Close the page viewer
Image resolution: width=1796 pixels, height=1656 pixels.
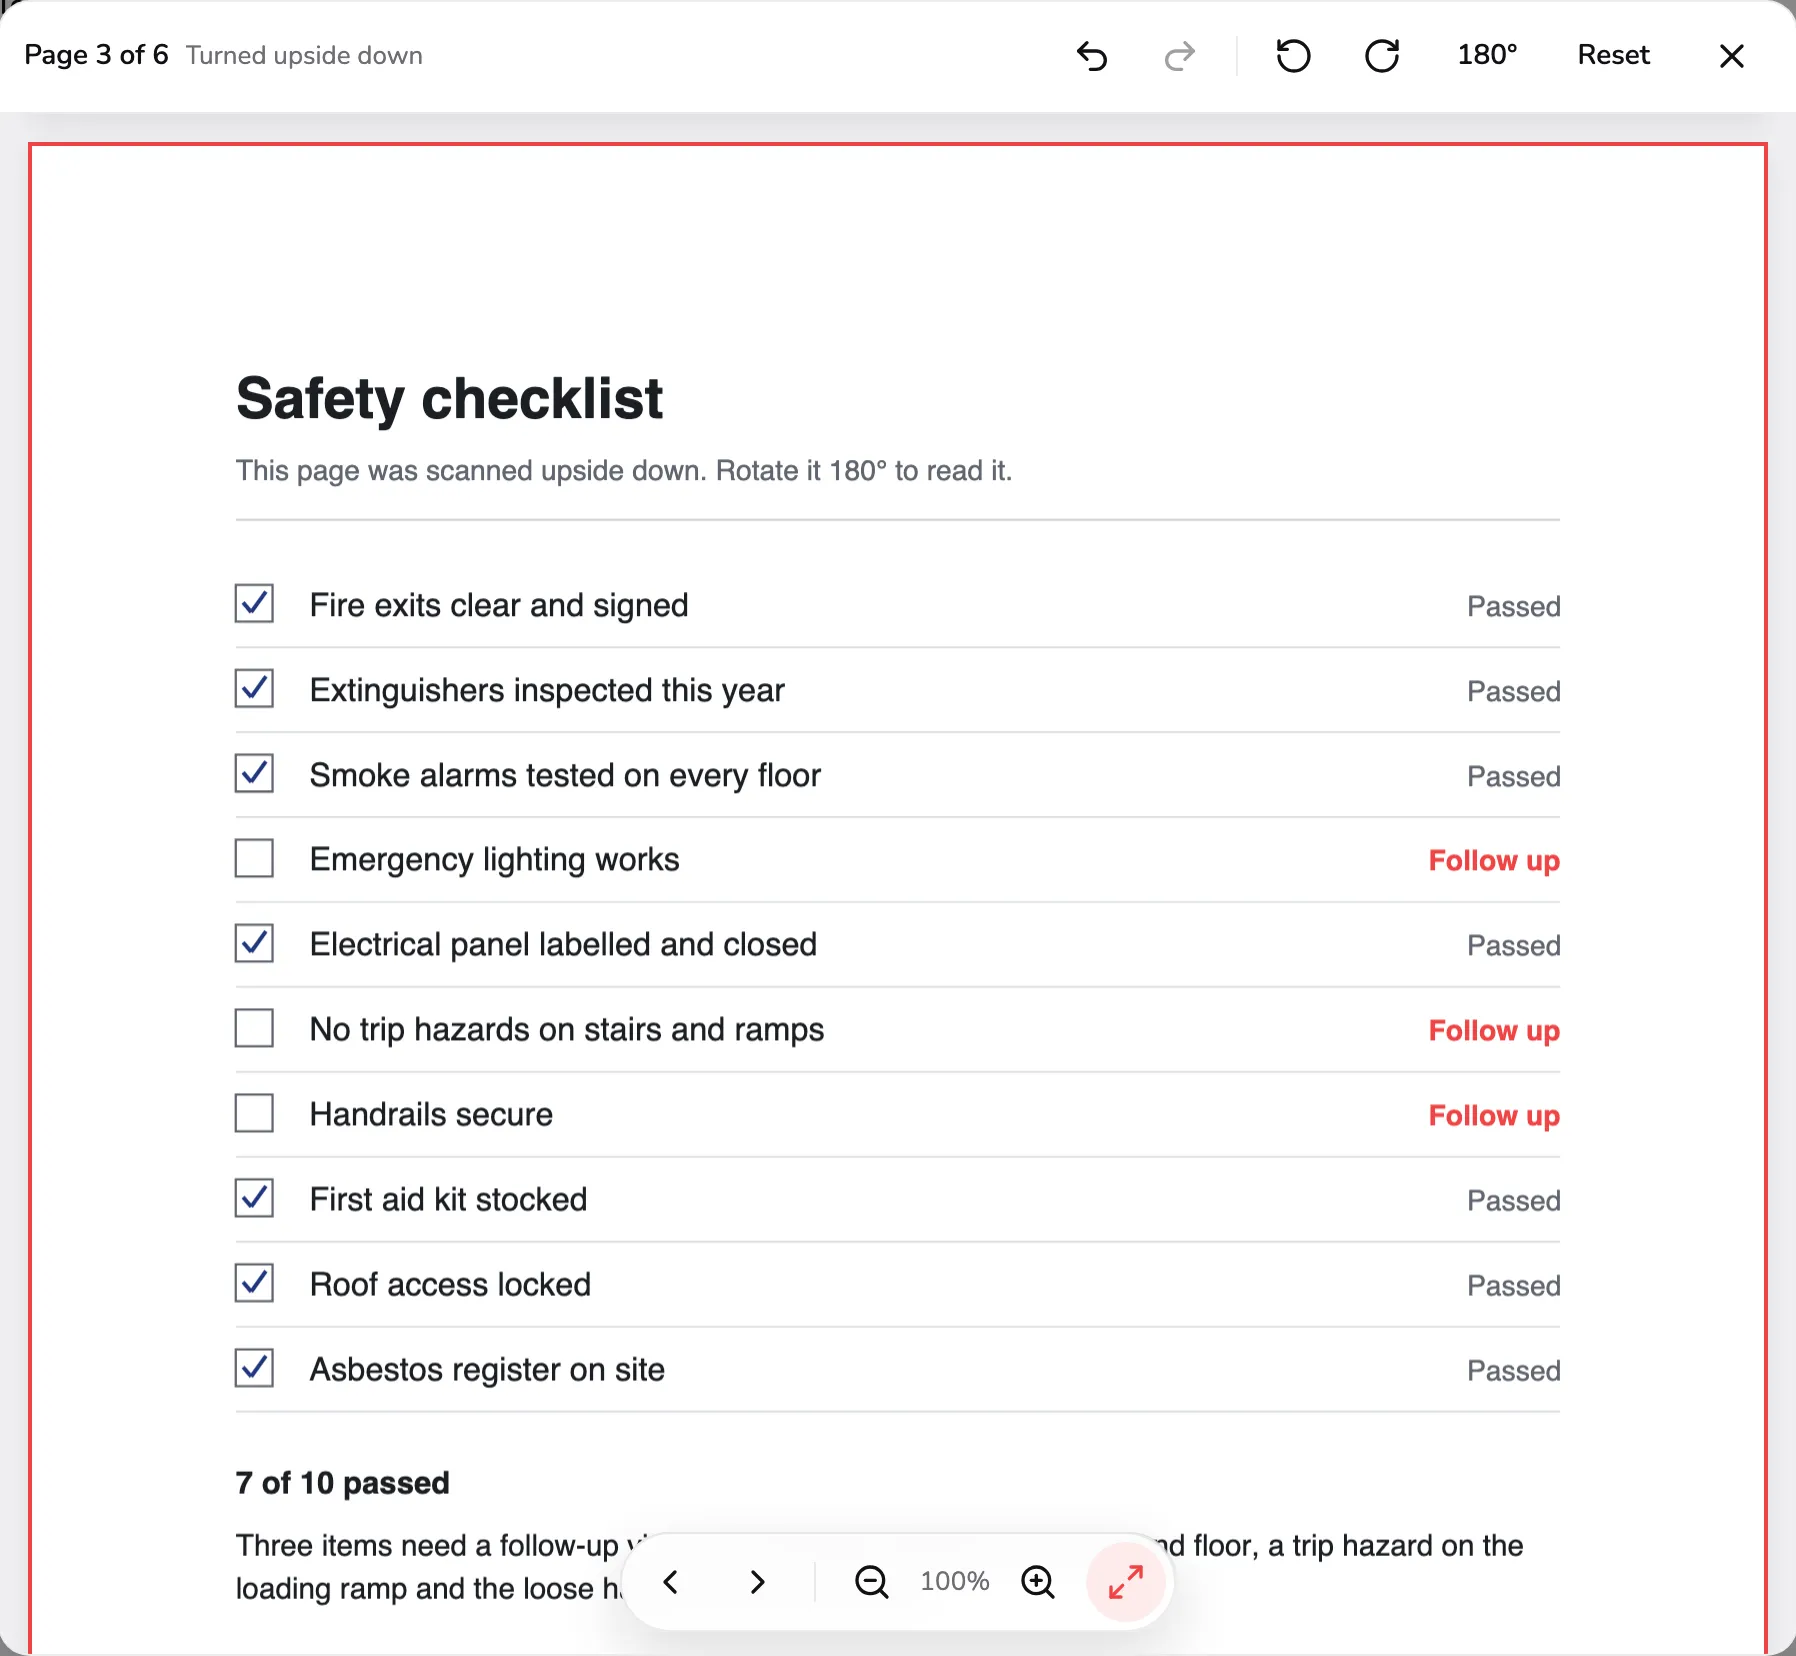tap(1732, 56)
